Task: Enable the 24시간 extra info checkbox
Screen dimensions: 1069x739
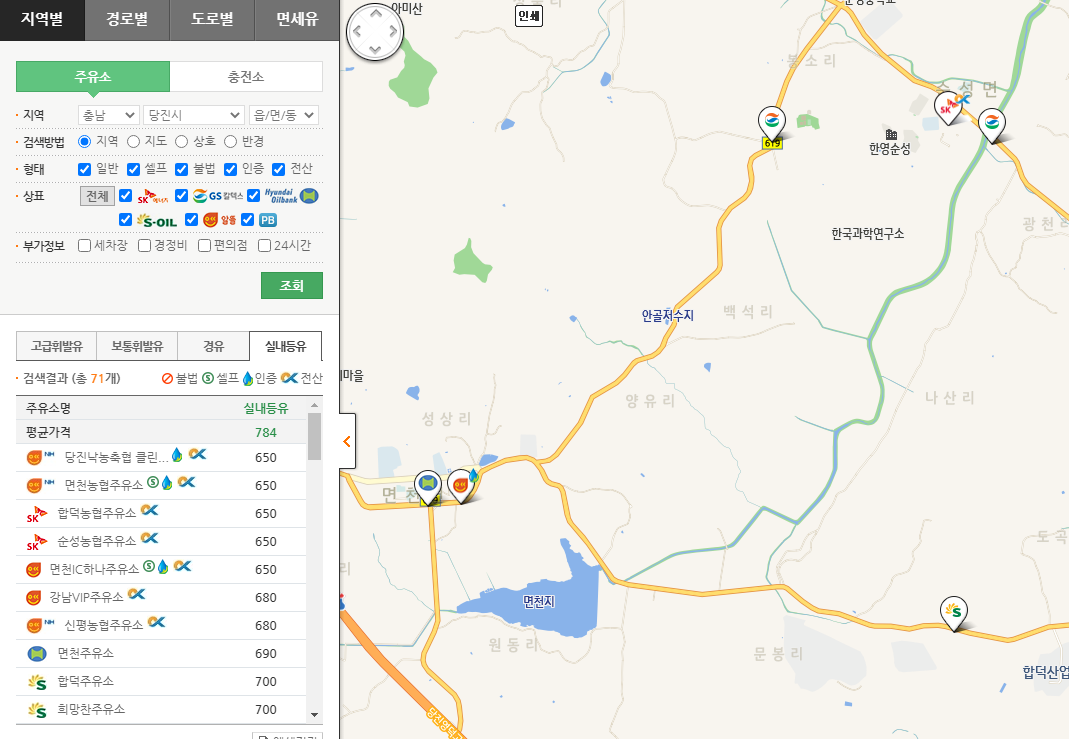Action: click(x=265, y=245)
